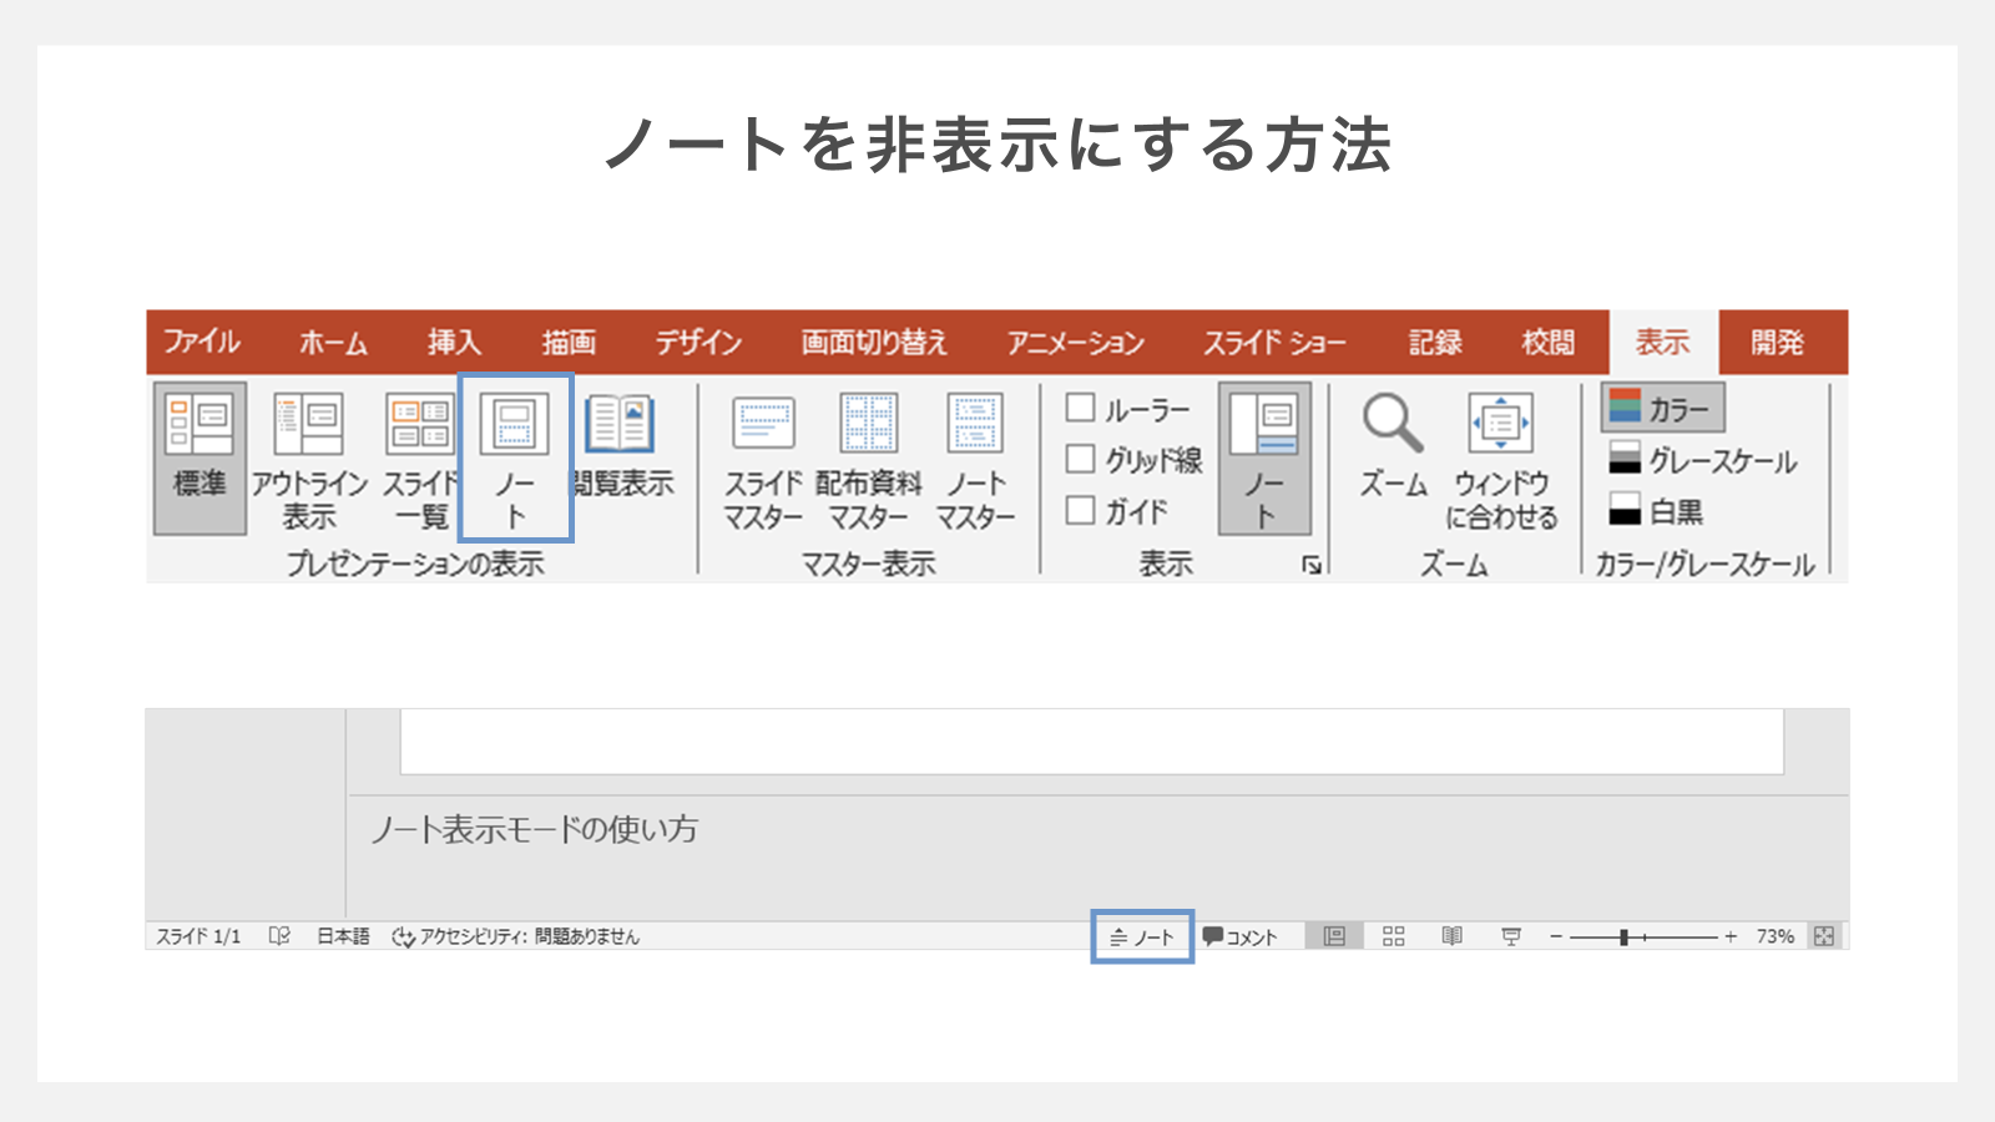The image size is (1995, 1122).
Task: Click status bar slide sorter icon
Action: point(1393,936)
